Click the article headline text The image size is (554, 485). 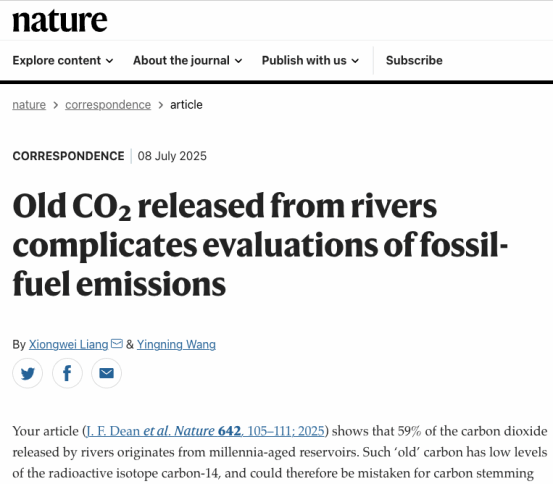pyautogui.click(x=260, y=244)
